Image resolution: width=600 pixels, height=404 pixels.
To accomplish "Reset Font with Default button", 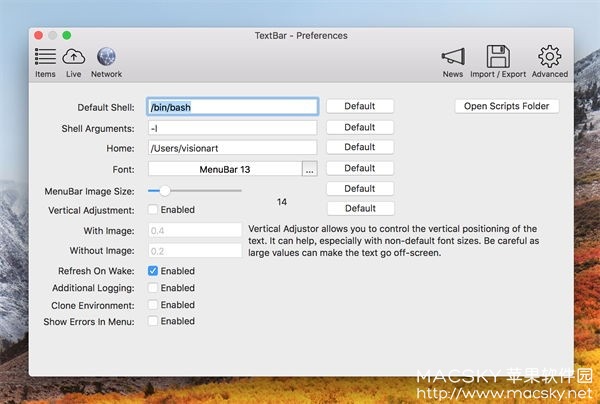I will pyautogui.click(x=360, y=168).
